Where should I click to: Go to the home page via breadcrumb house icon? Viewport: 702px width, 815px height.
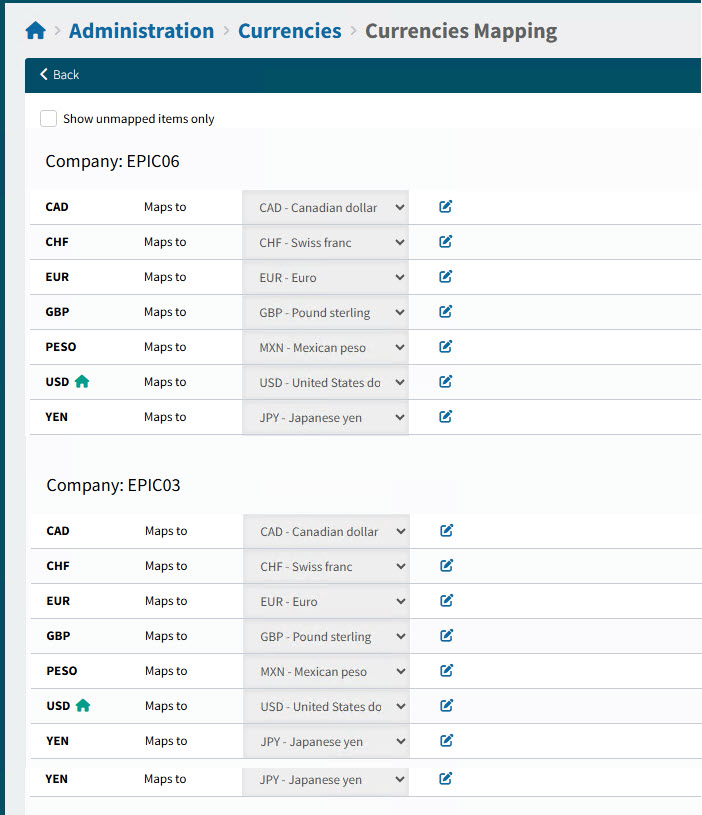pyautogui.click(x=36, y=31)
